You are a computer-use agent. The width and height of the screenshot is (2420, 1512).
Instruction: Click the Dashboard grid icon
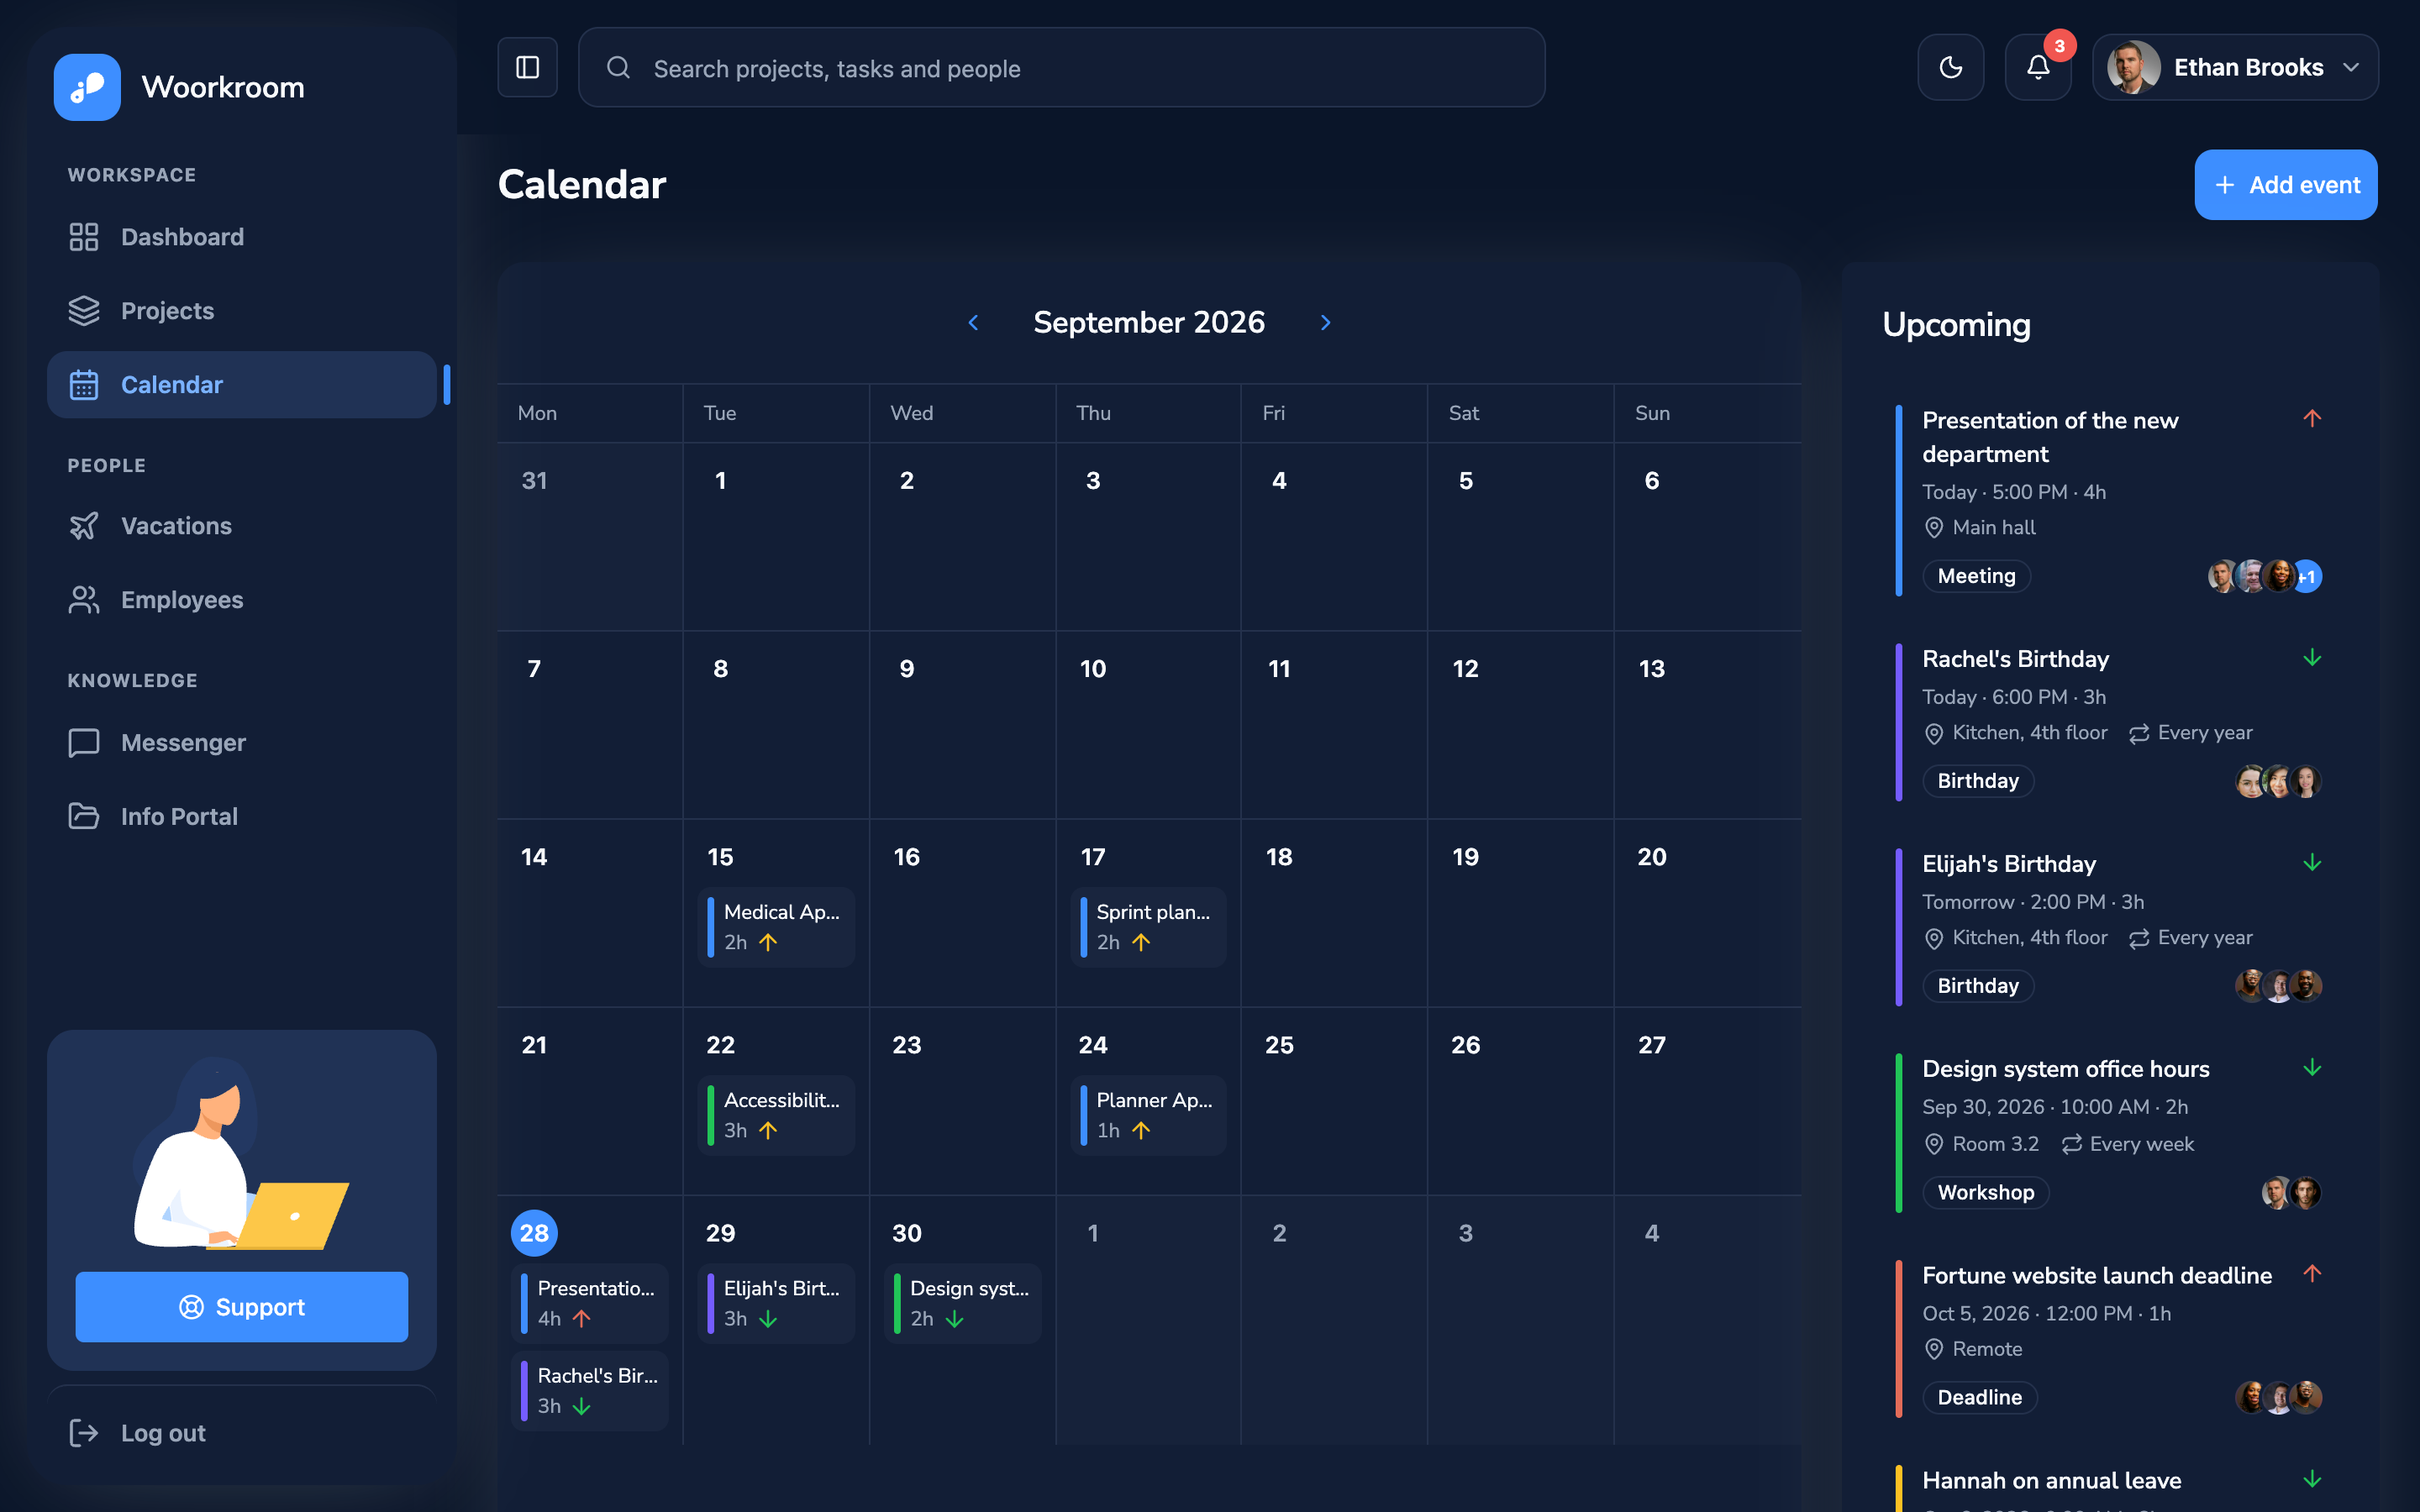pyautogui.click(x=84, y=237)
